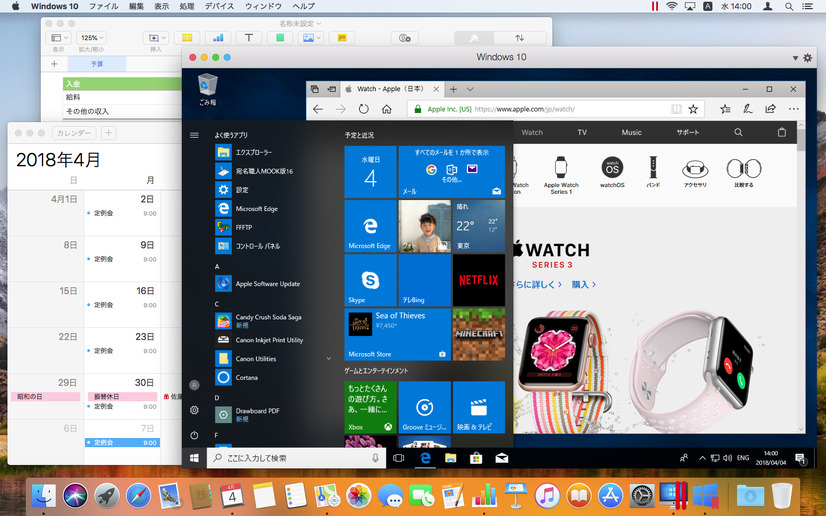826x516 pixels.
Task: Add new calendar event with plus button
Action: (109, 133)
